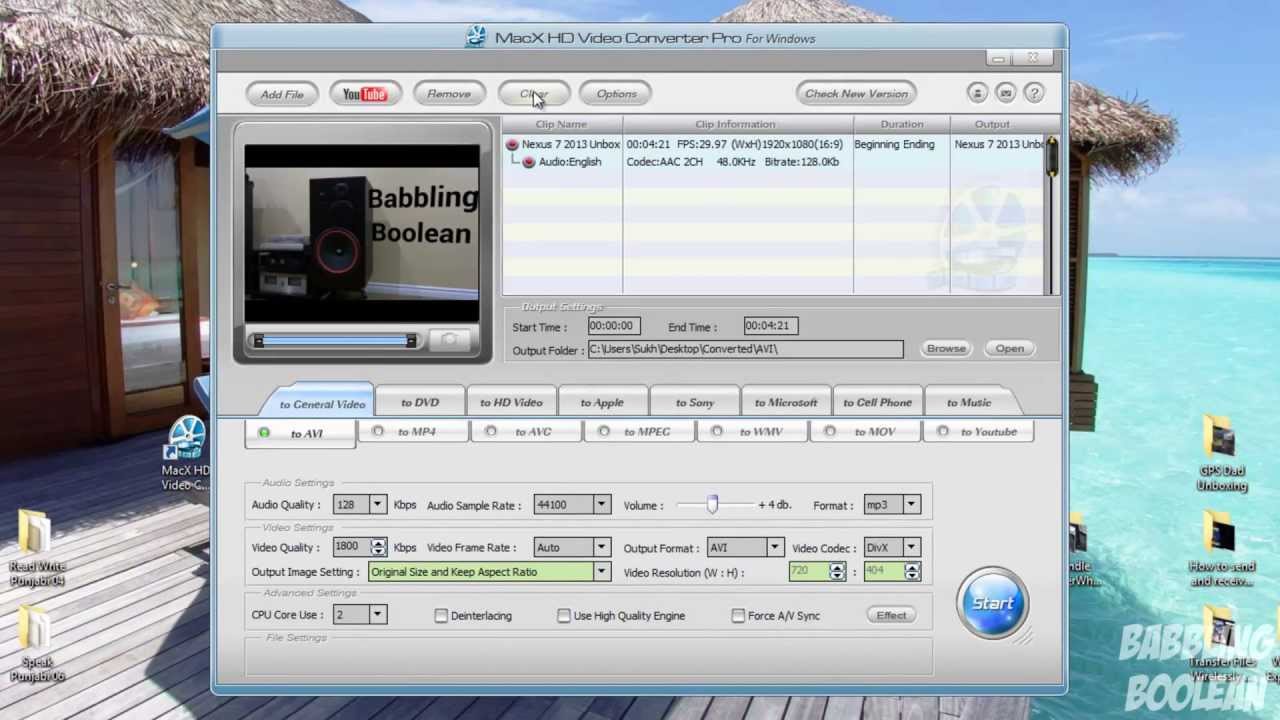Click the Beginning Ending duration cell

click(x=894, y=144)
